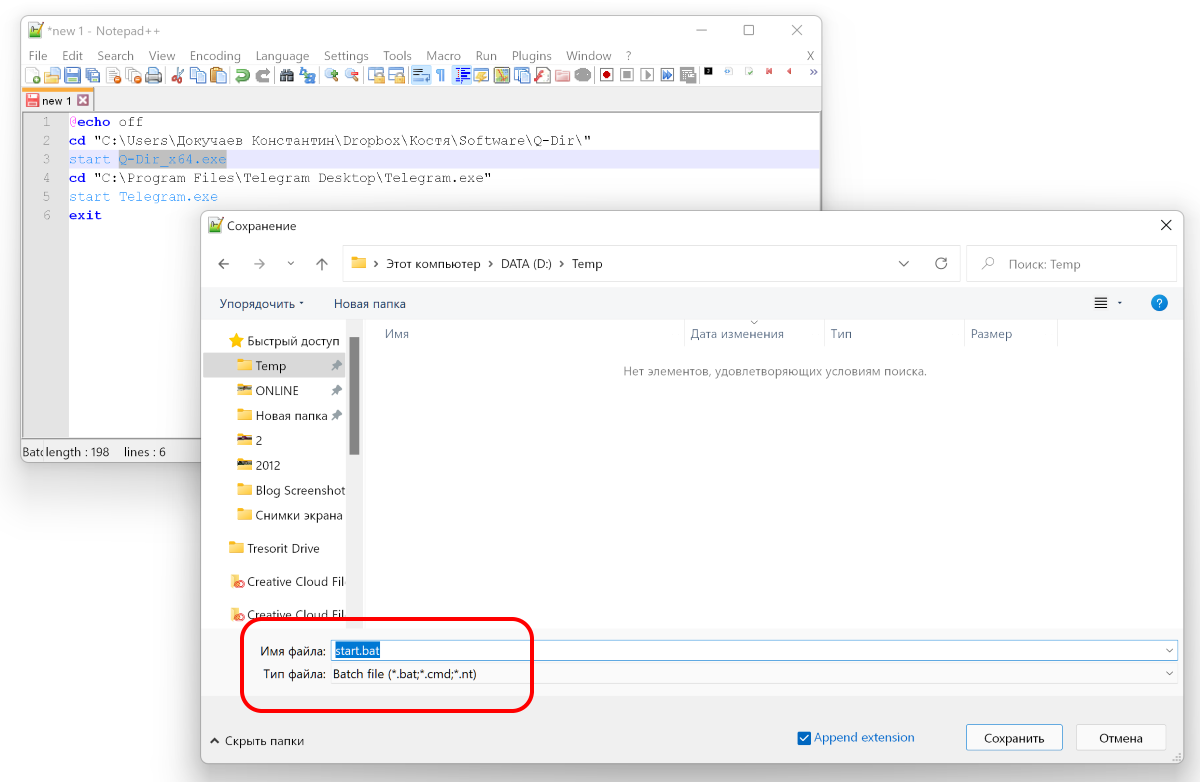Select Temp folder in quick access sidebar
This screenshot has width=1200, height=782.
274,366
